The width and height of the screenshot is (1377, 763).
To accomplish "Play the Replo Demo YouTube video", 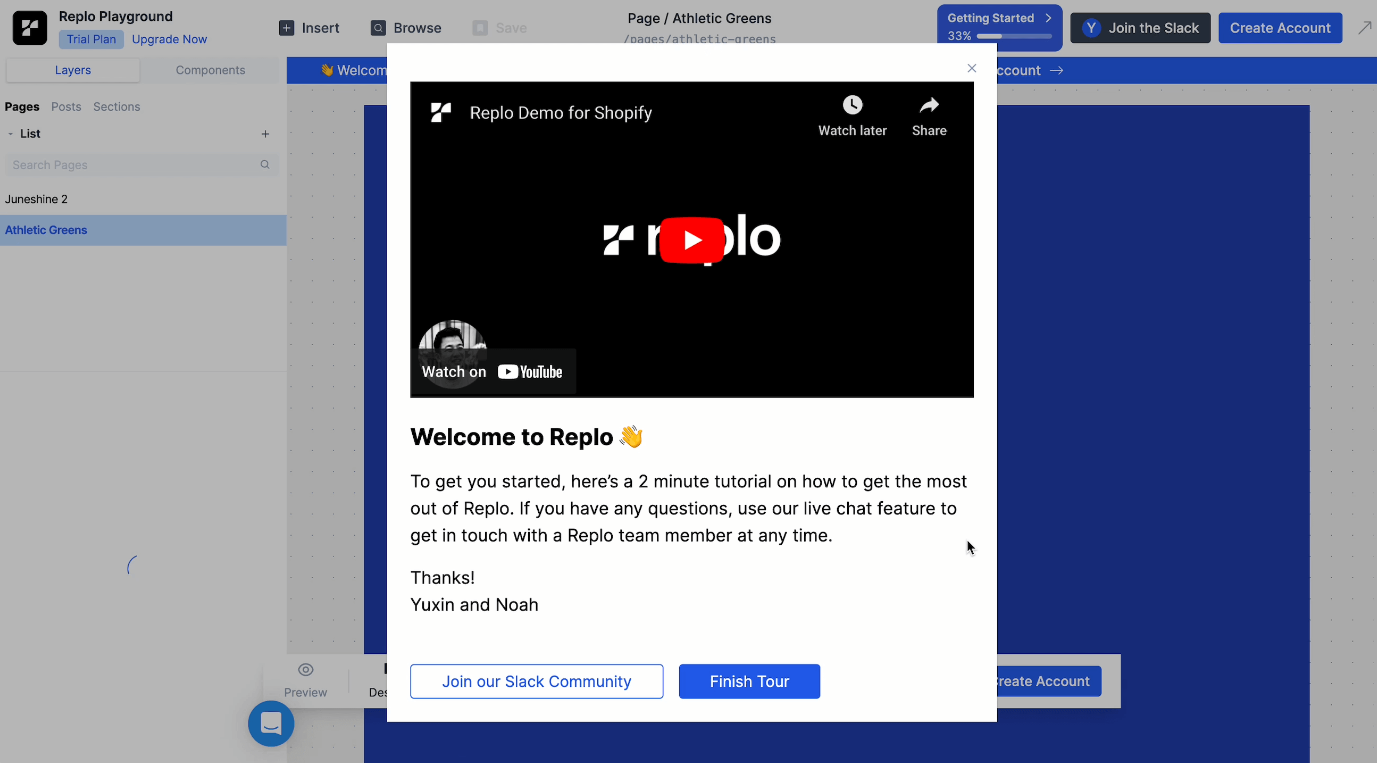I will [x=691, y=240].
